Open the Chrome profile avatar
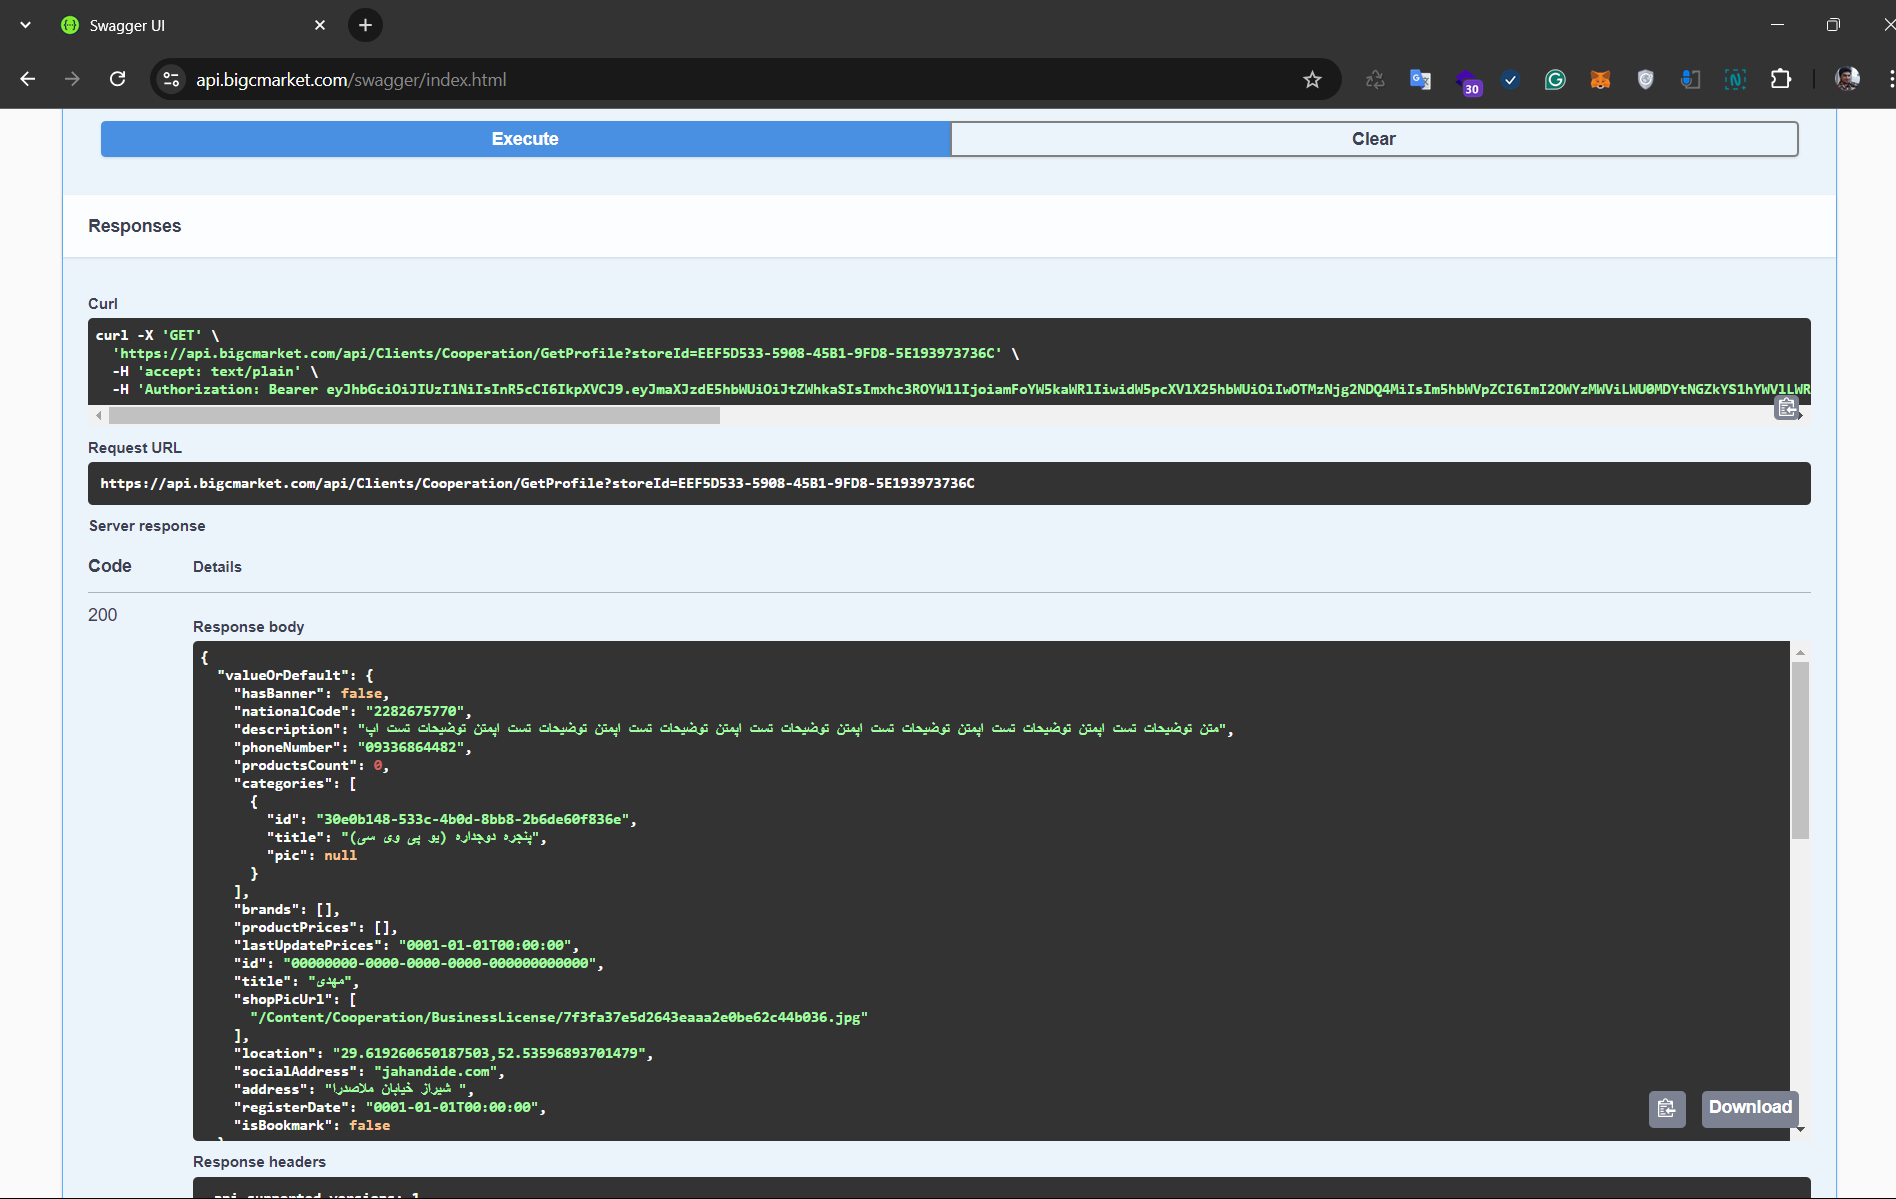The height and width of the screenshot is (1199, 1896). click(x=1847, y=79)
